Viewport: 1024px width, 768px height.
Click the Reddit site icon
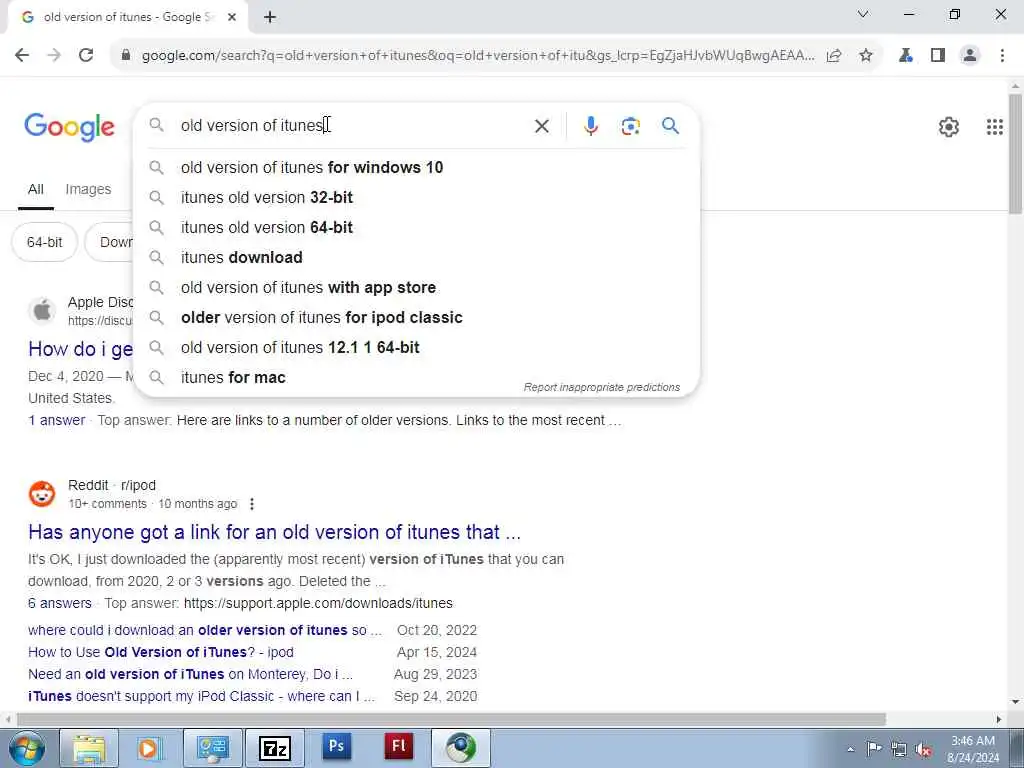[x=42, y=494]
